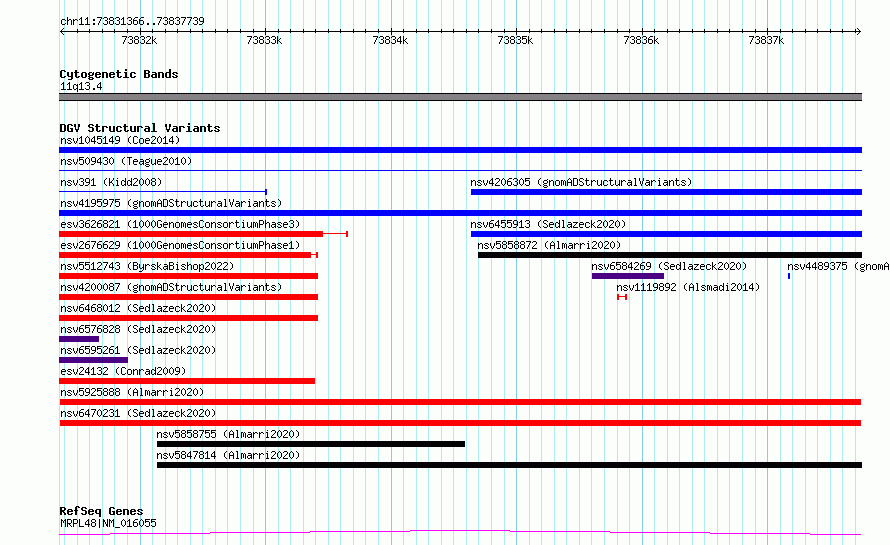Click the RefSeq Genes track heading
890x545 pixels.
pos(101,511)
